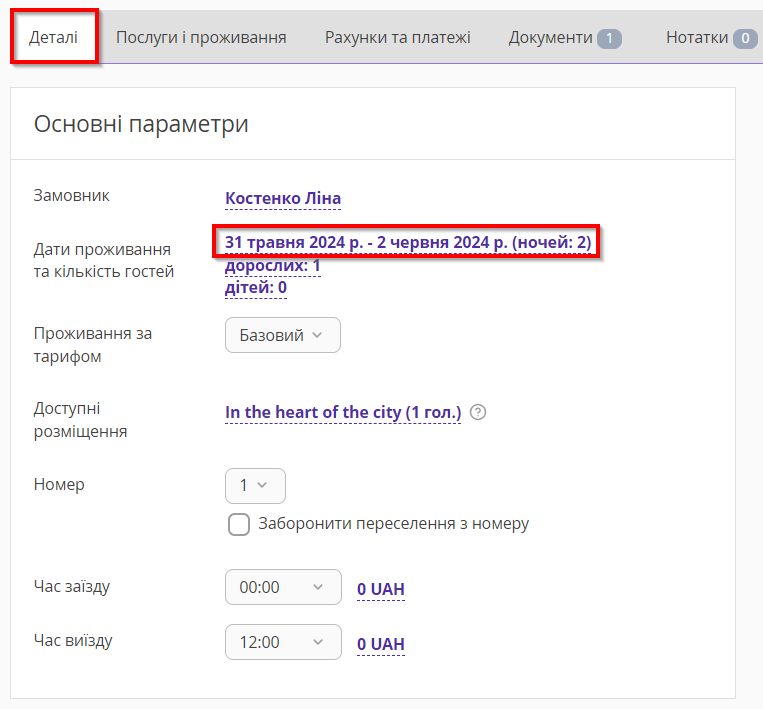Click the Час заїзду label
This screenshot has width=763, height=709.
pos(72,586)
